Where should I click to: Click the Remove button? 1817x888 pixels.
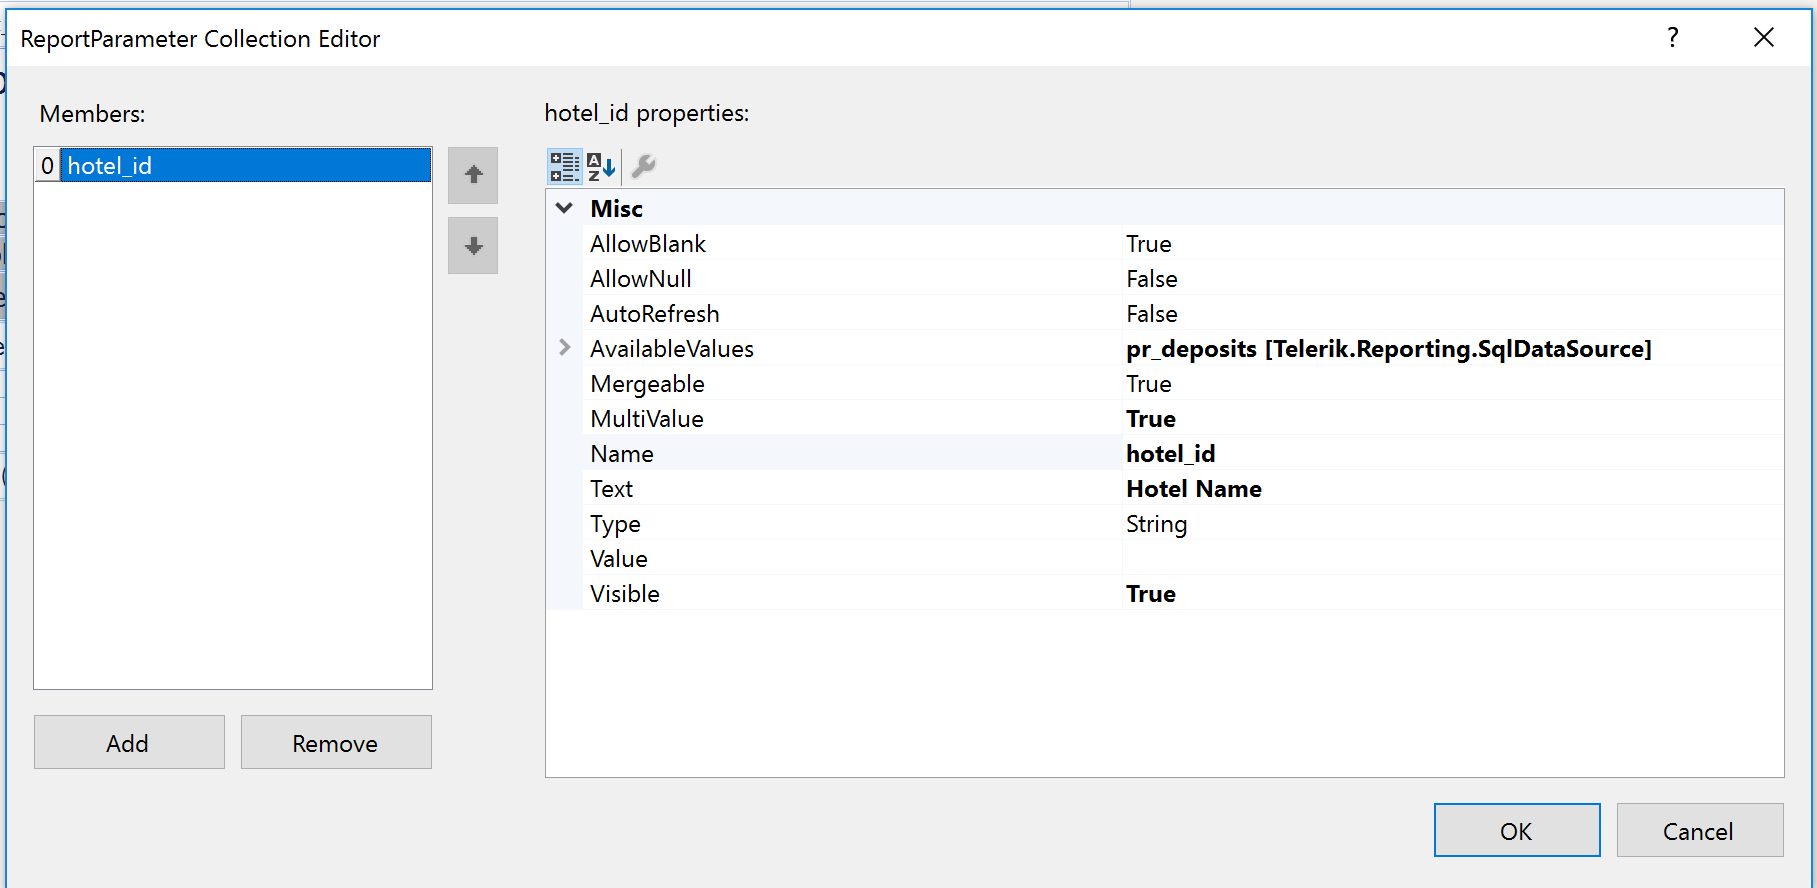[336, 743]
